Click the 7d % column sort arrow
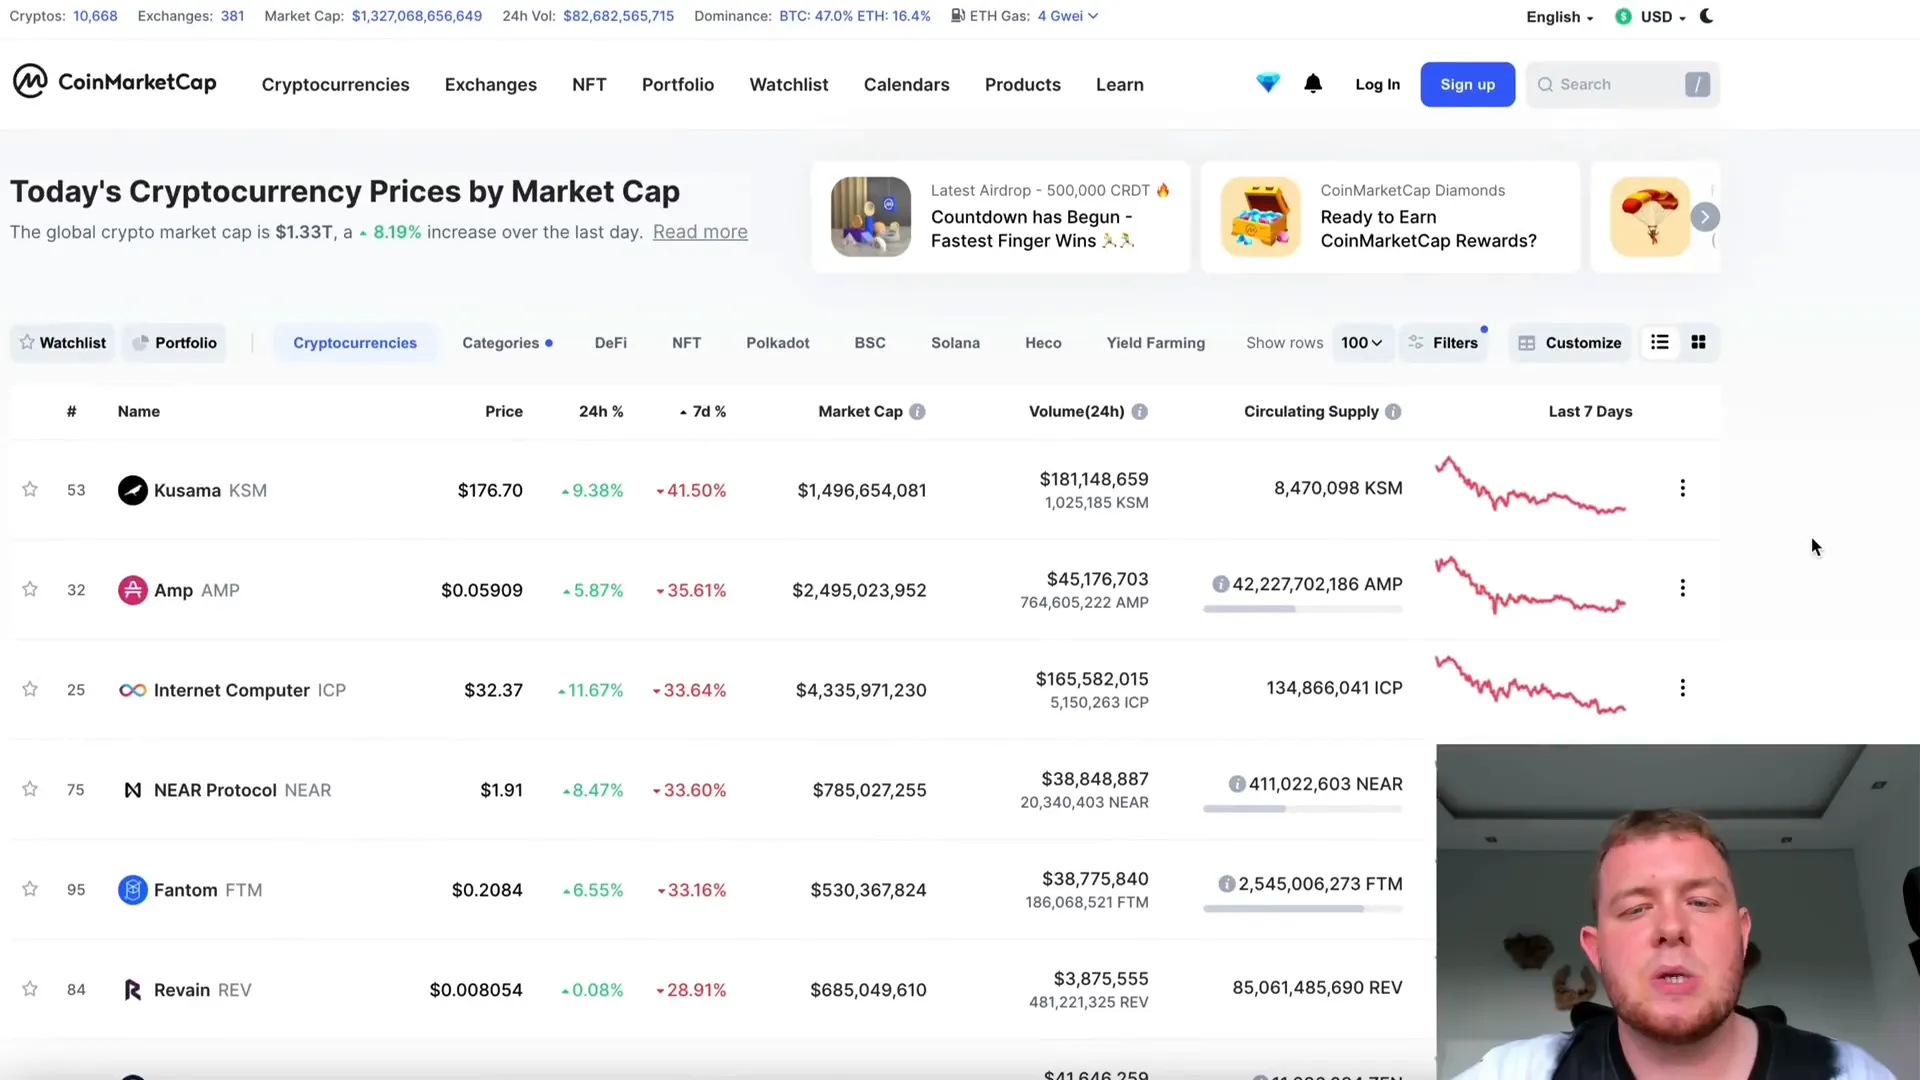 tap(682, 411)
